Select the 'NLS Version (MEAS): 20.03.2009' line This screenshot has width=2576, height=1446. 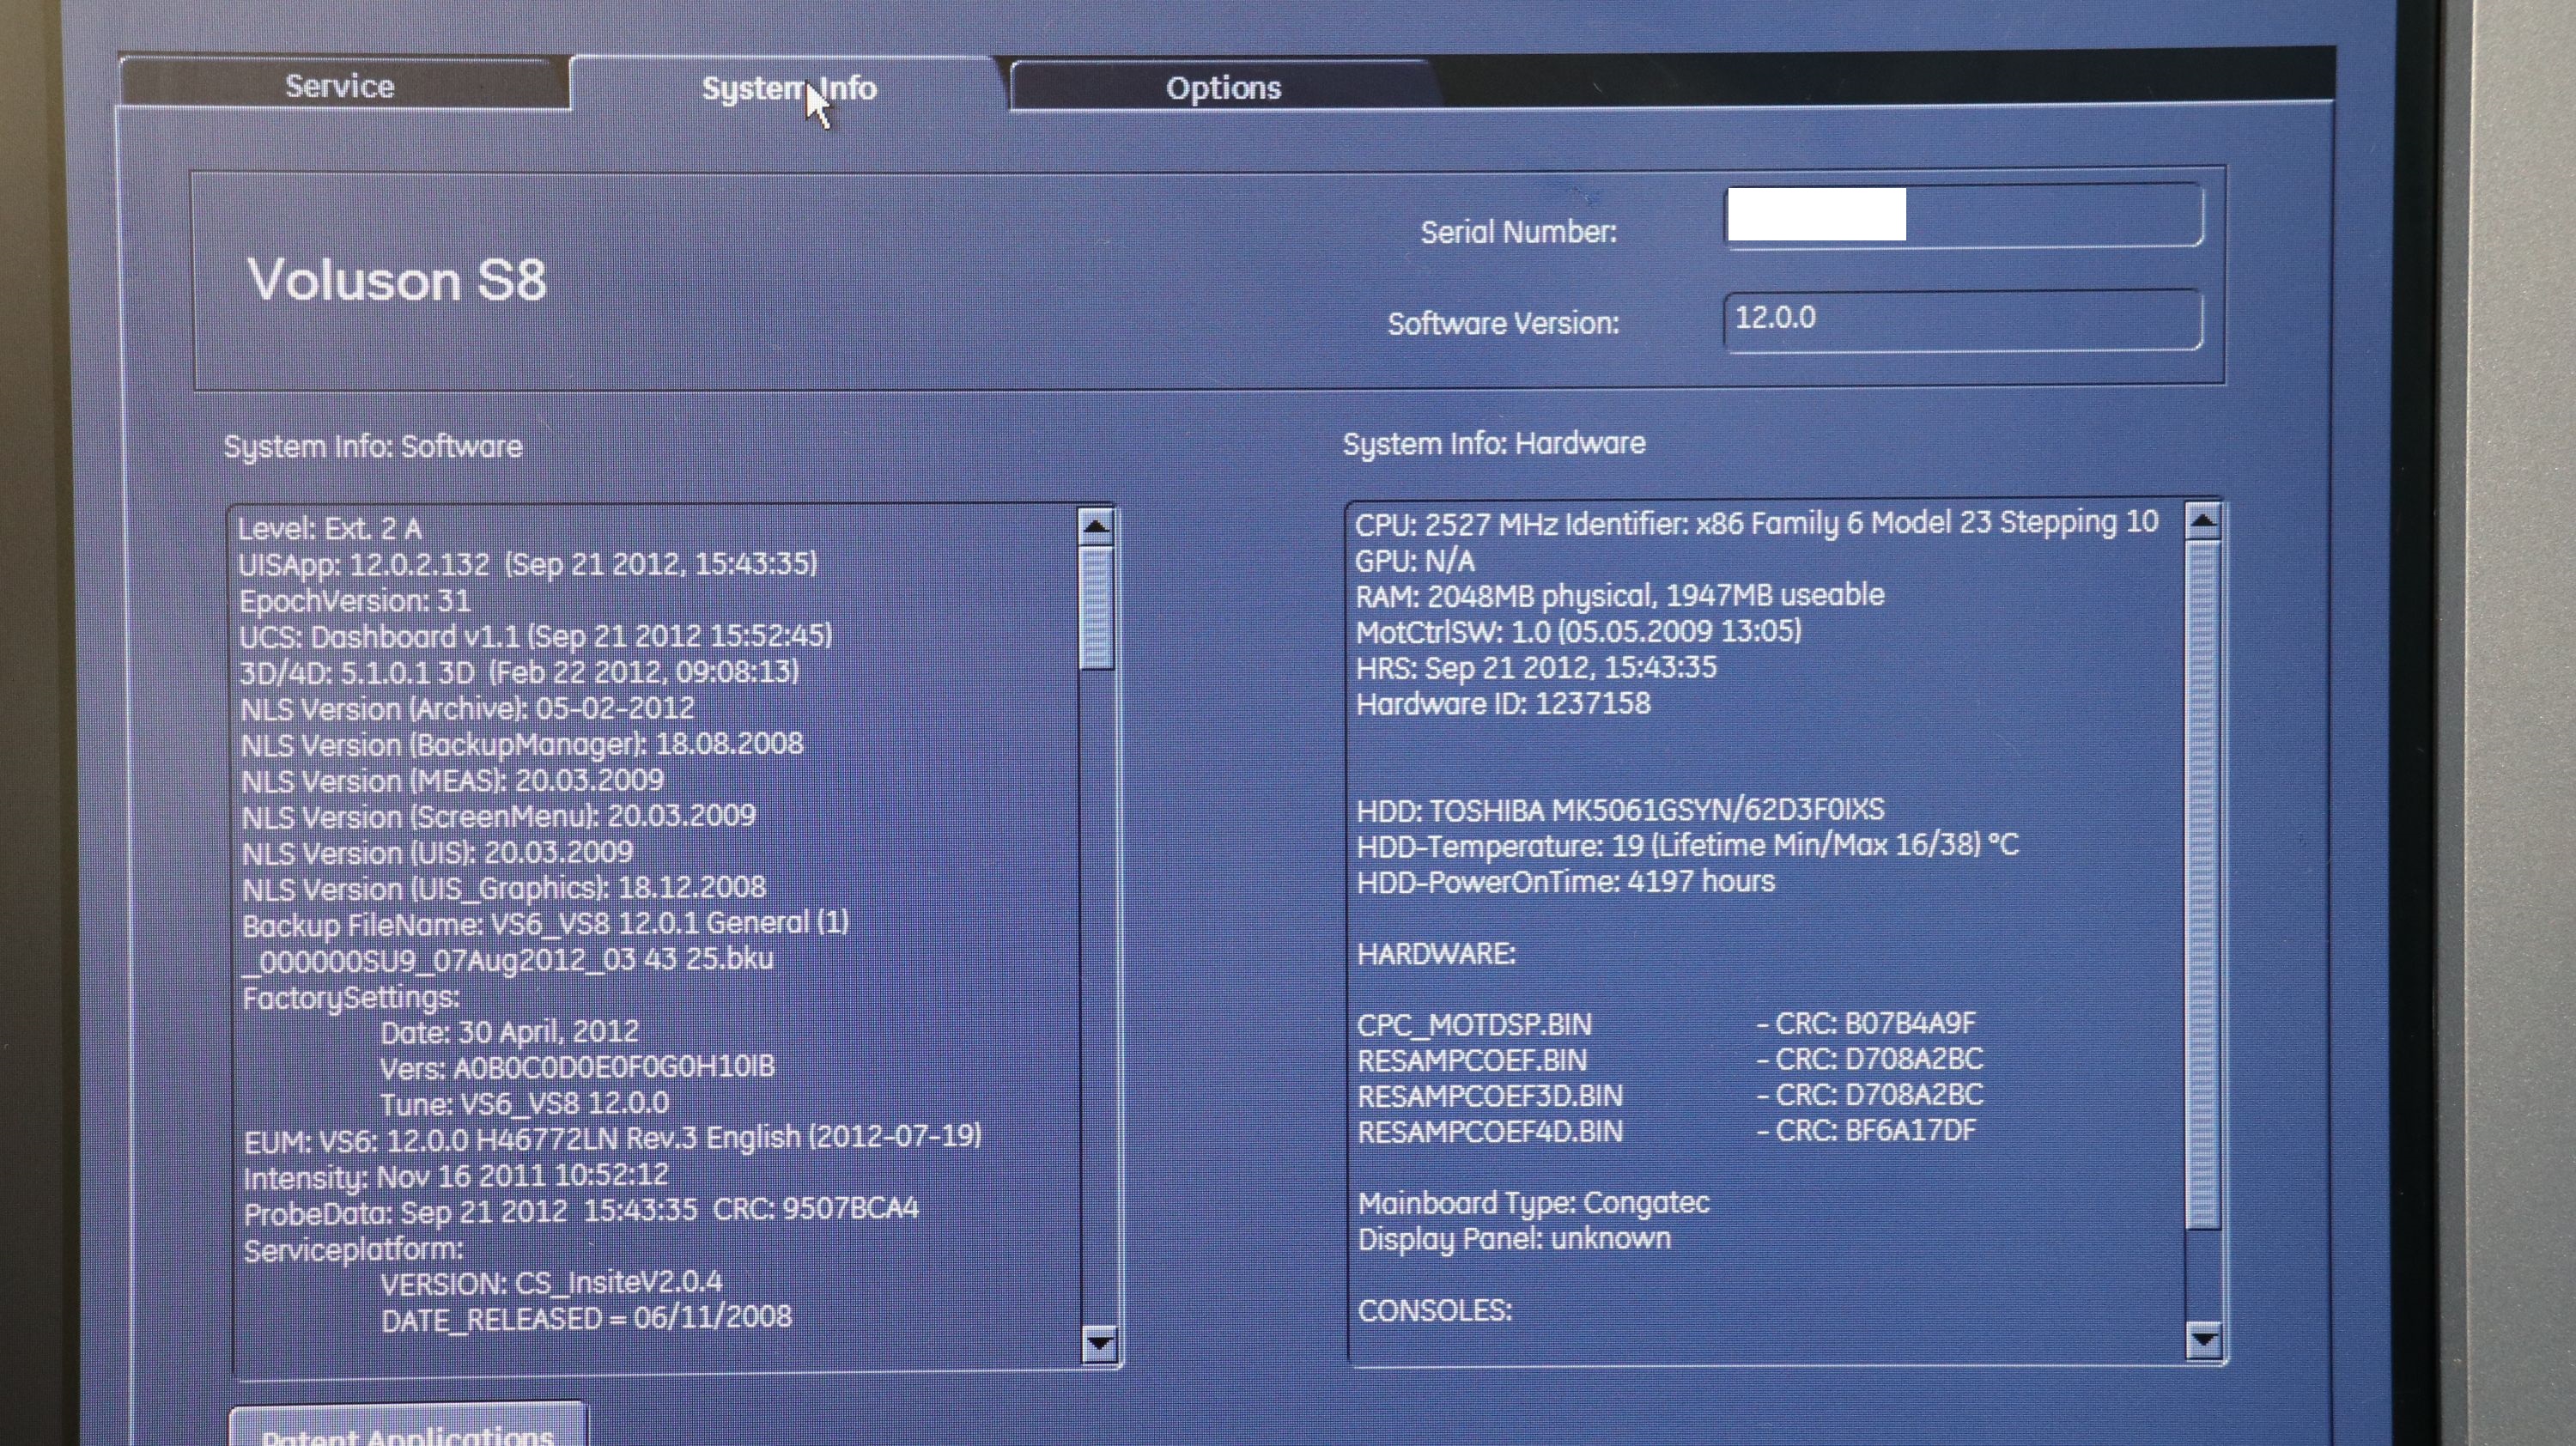pyautogui.click(x=453, y=780)
